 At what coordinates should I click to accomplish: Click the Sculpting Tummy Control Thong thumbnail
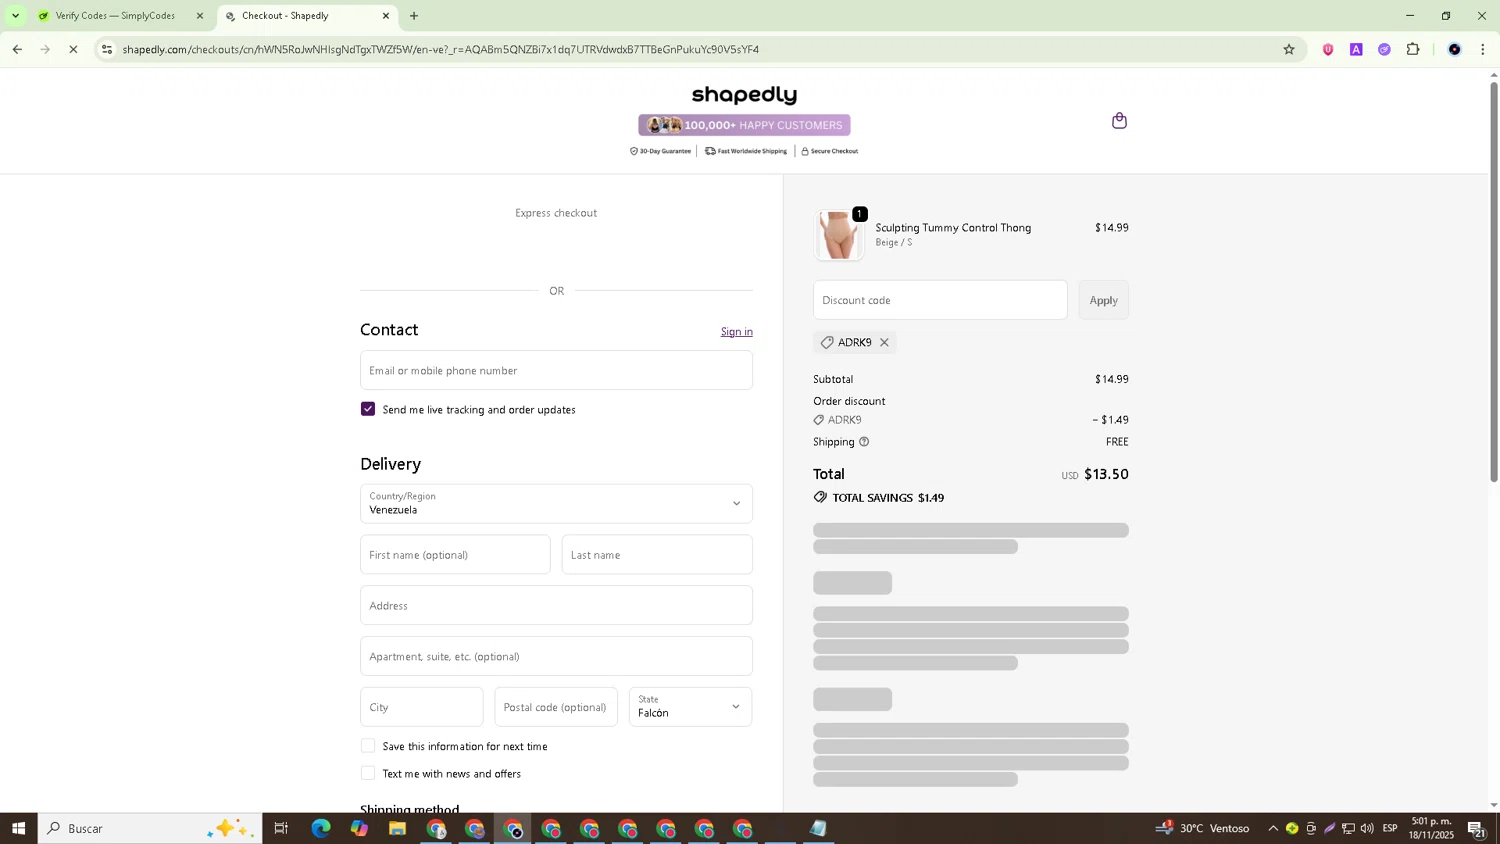[x=839, y=235]
